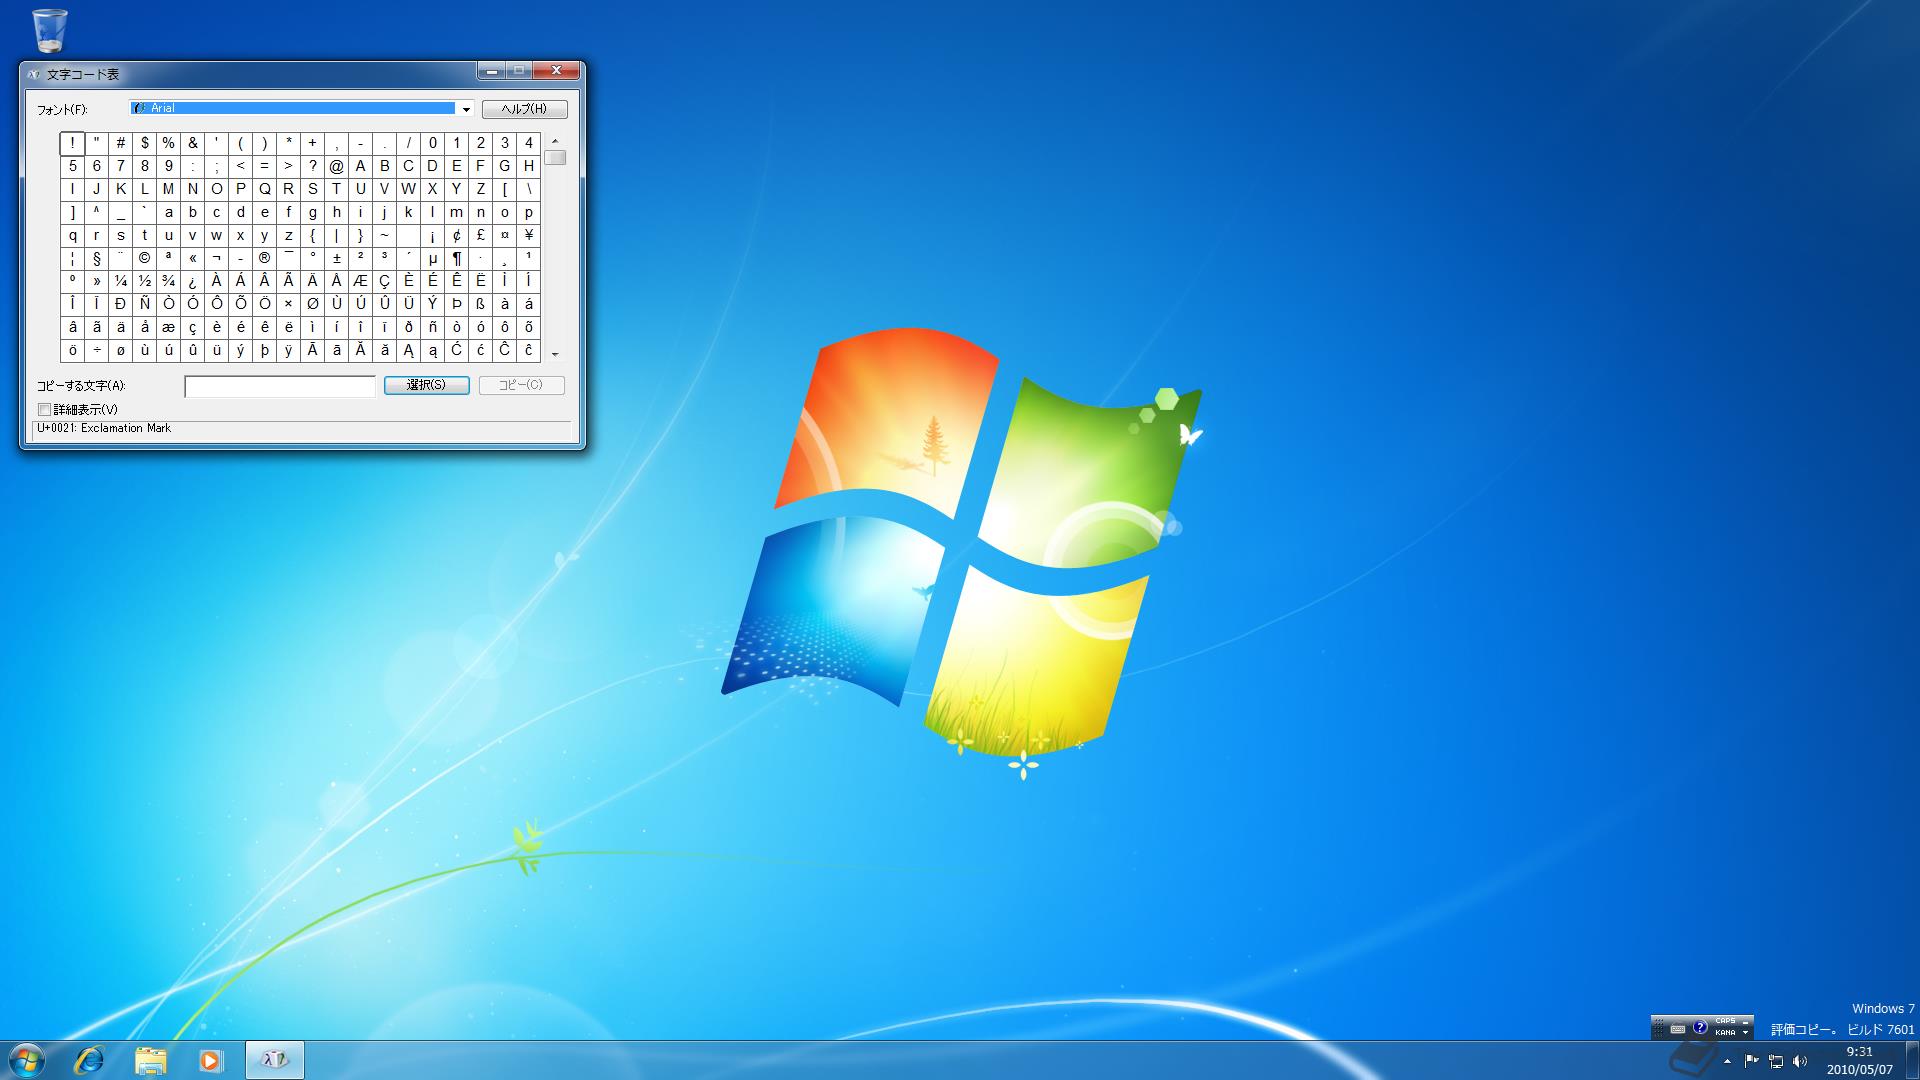Screen dimensions: 1920x1080
Task: Select the uppercase Ç character
Action: [x=385, y=281]
